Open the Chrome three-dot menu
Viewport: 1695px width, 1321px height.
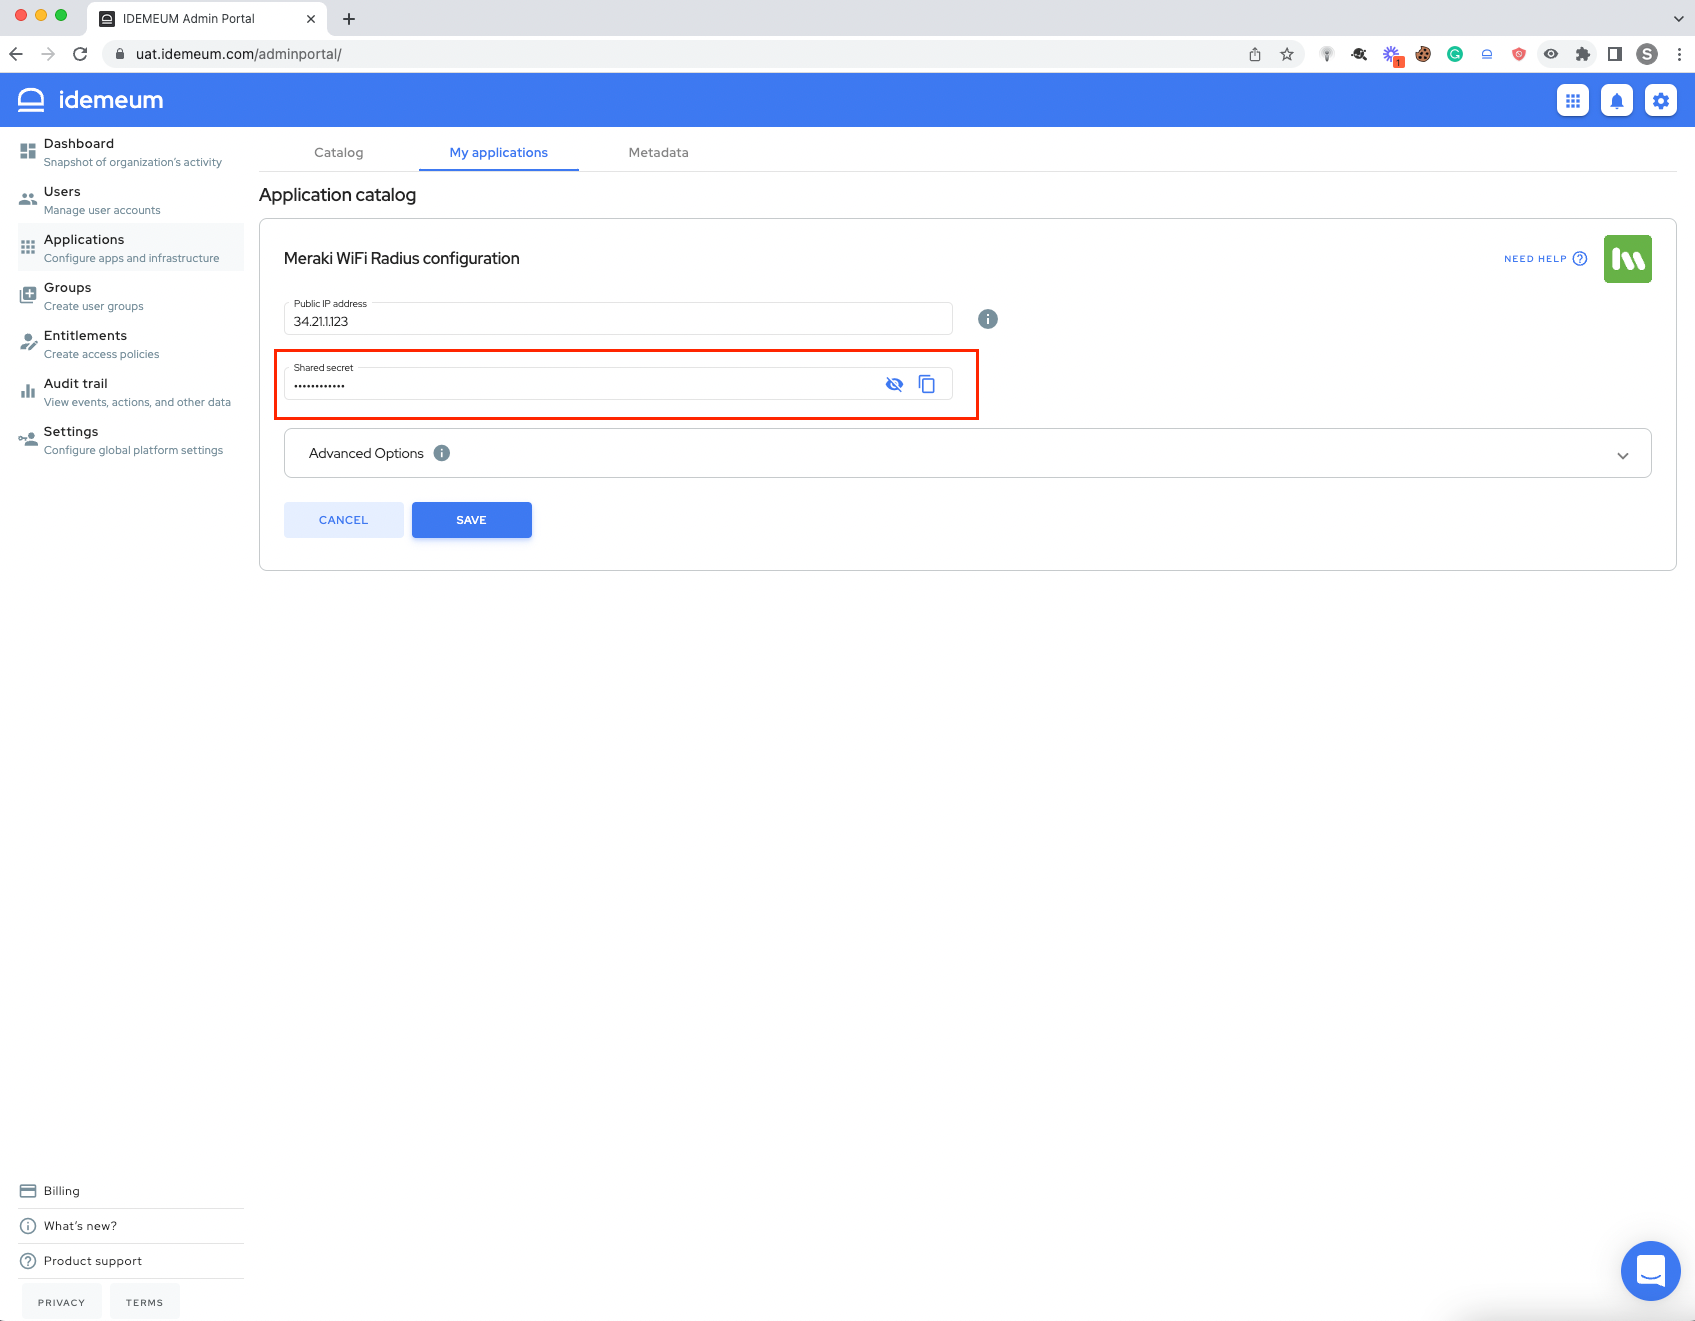pos(1679,54)
